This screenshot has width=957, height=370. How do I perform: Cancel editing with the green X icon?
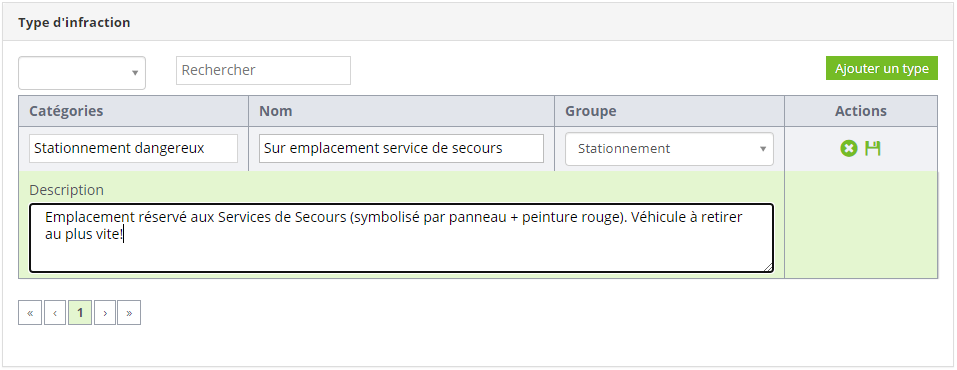(x=848, y=148)
